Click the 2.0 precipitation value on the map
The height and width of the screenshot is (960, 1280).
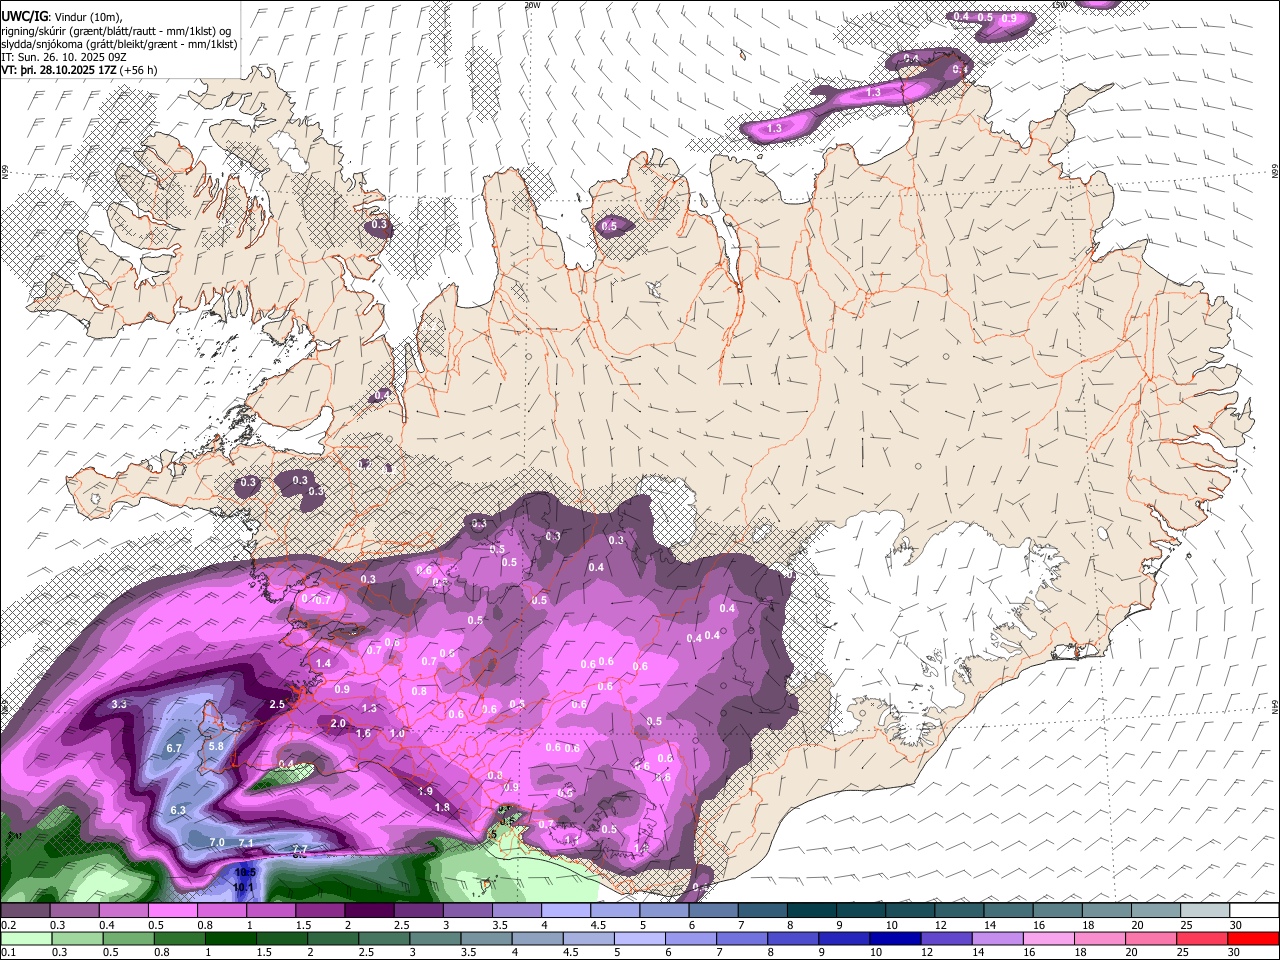coord(338,723)
